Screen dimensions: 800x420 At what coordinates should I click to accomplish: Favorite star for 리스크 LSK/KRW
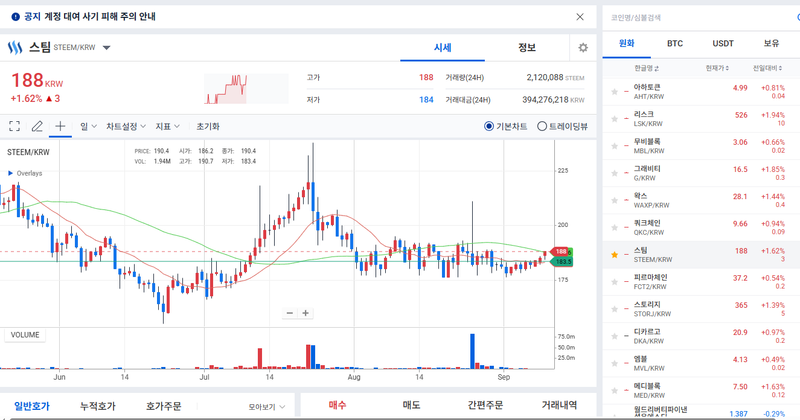coord(614,119)
